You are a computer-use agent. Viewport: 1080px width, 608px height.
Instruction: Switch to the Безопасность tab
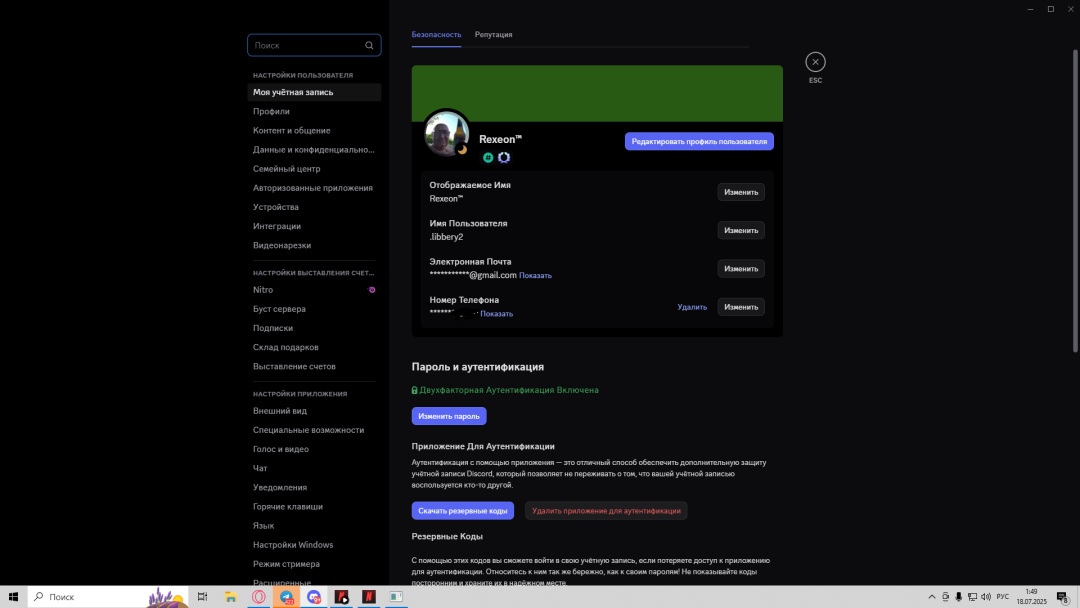[x=436, y=34]
